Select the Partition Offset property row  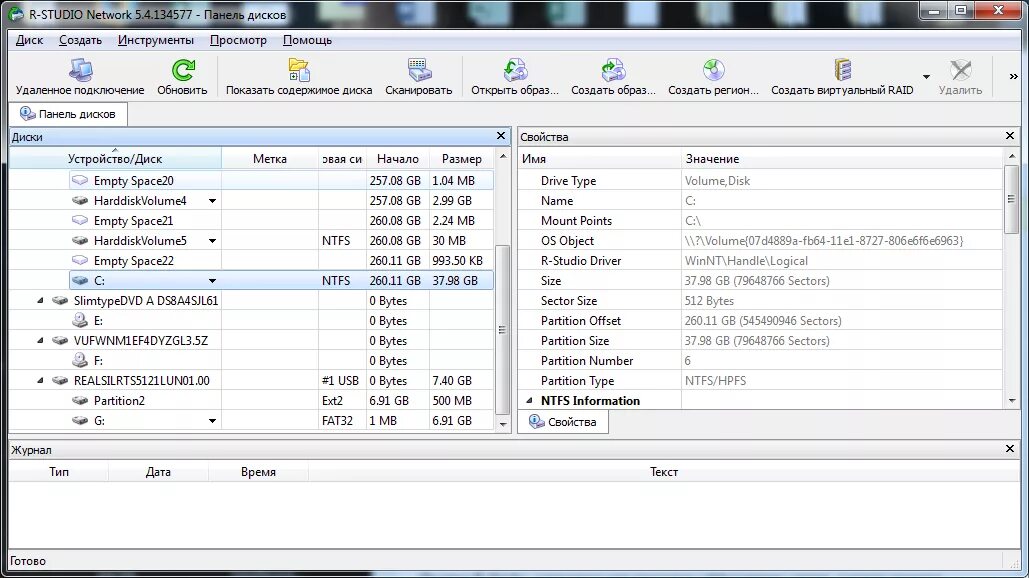[x=761, y=321]
